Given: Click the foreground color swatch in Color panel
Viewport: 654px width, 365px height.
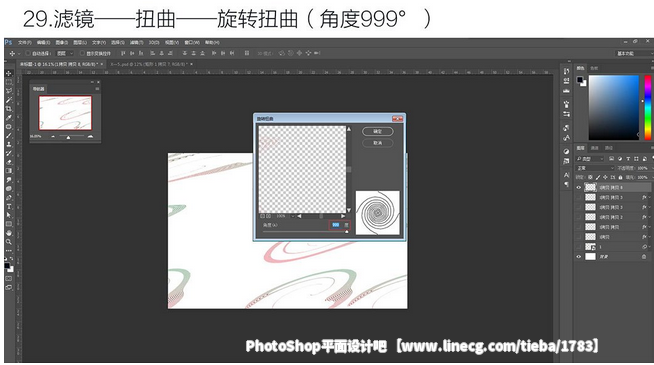Looking at the screenshot, I should point(580,79).
